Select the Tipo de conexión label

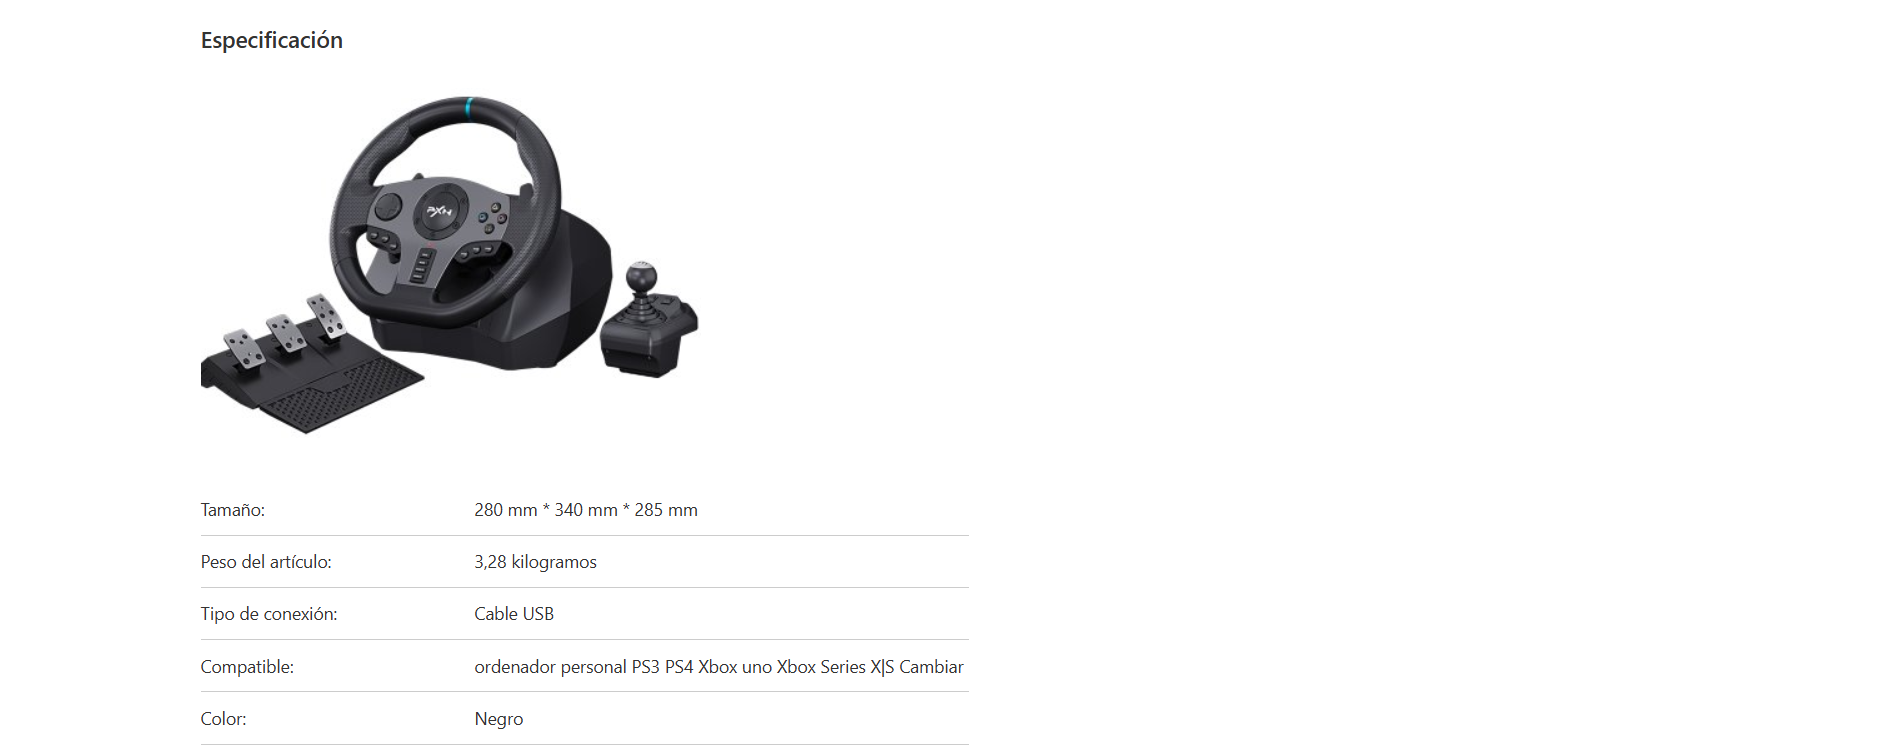tap(269, 614)
